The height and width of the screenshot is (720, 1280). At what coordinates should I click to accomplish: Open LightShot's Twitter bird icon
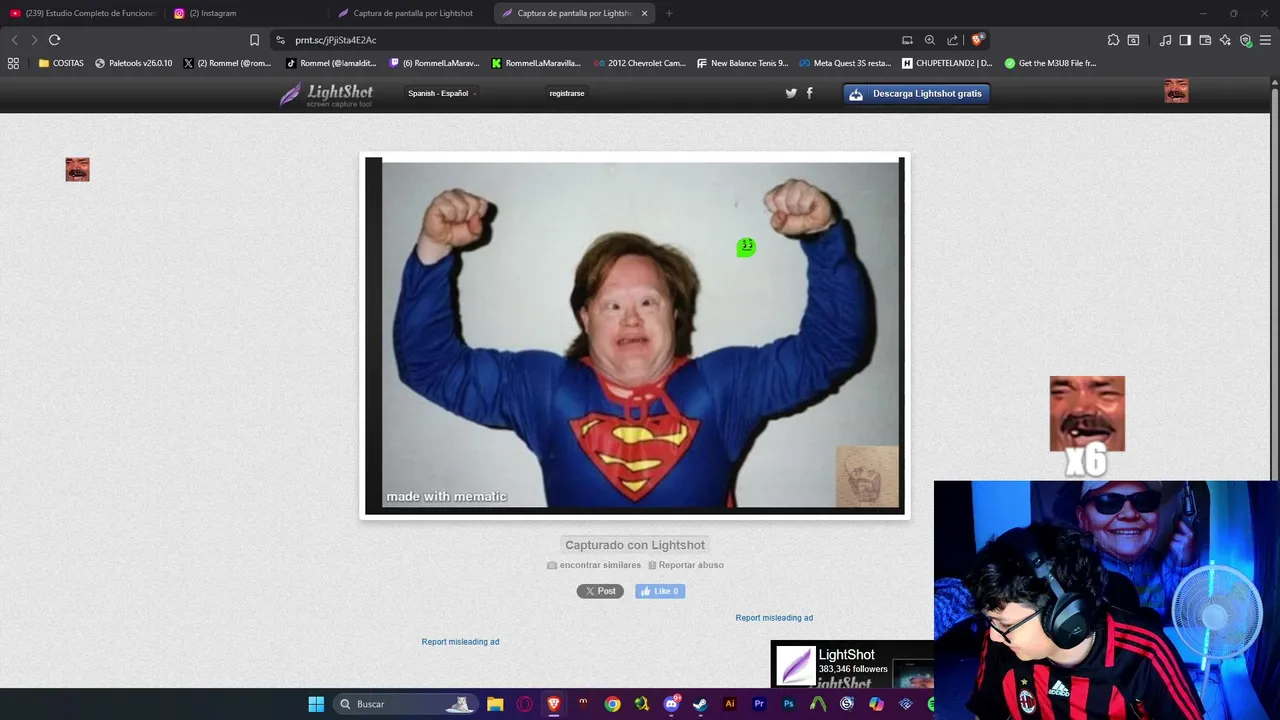[x=791, y=93]
